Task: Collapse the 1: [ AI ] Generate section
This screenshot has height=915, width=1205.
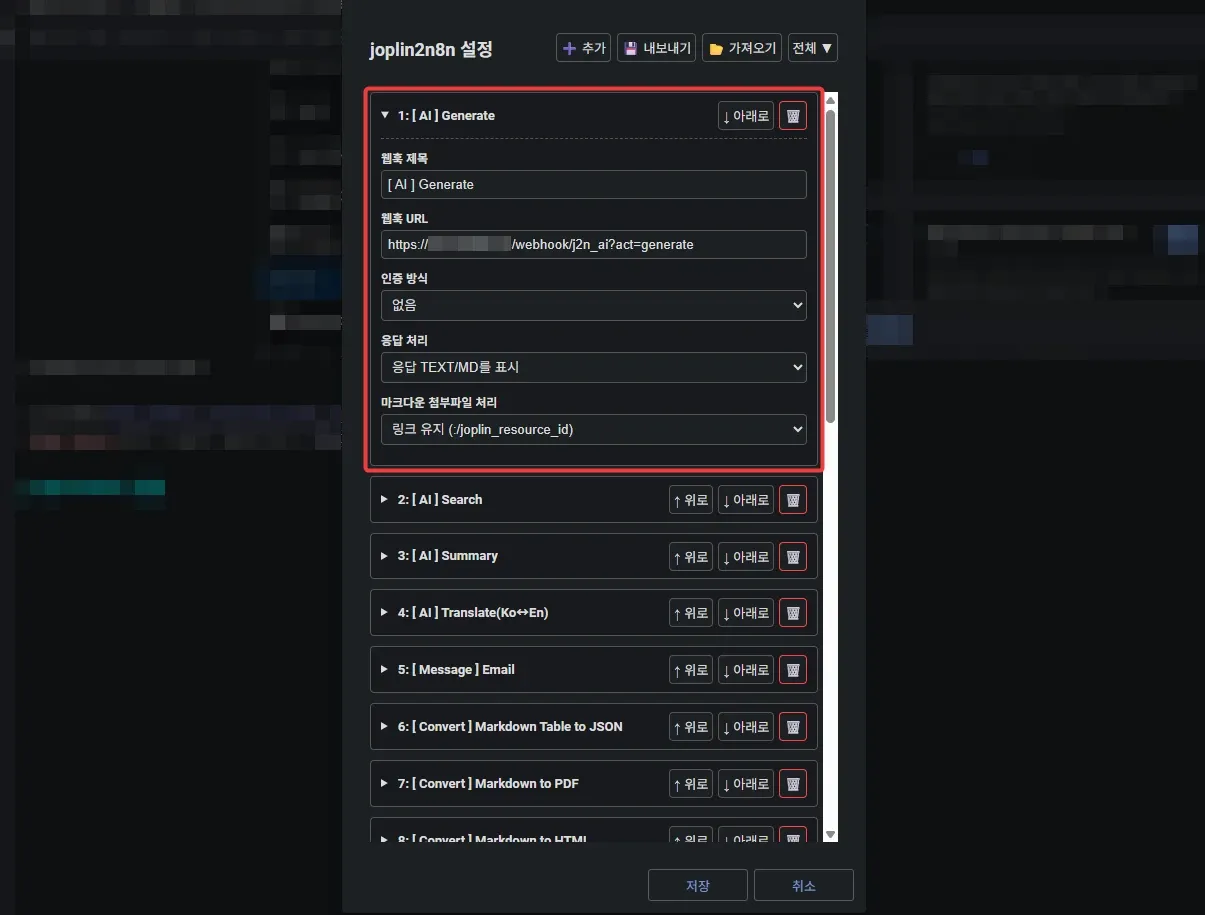Action: (x=385, y=115)
